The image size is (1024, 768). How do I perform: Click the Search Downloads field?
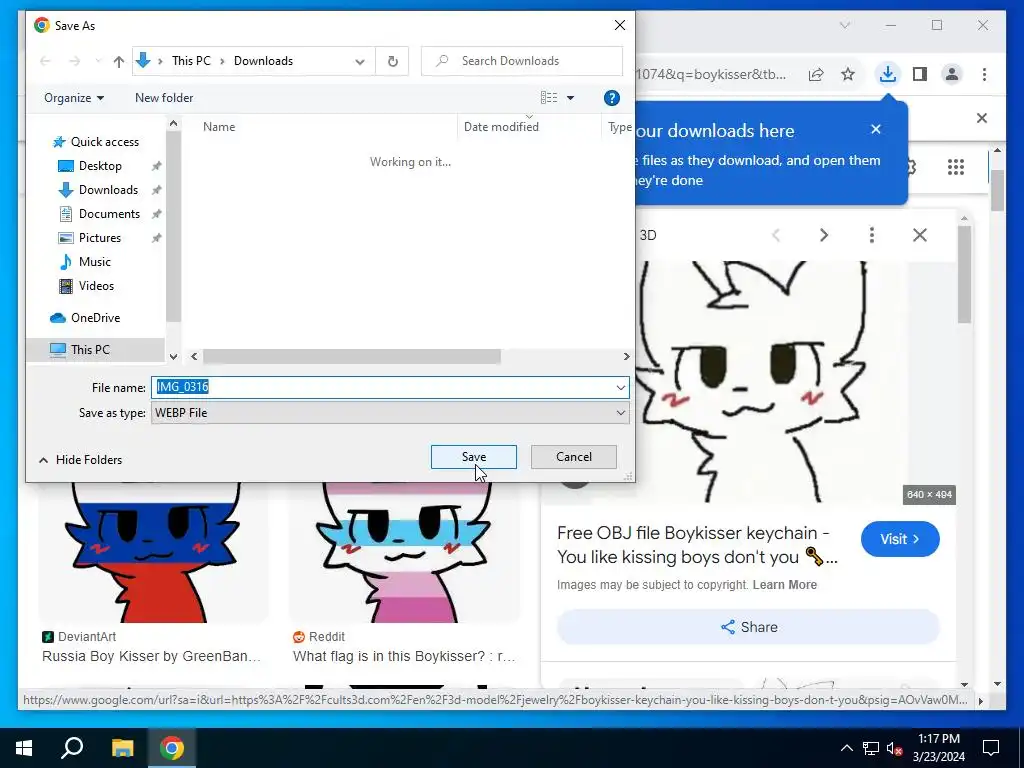point(522,61)
